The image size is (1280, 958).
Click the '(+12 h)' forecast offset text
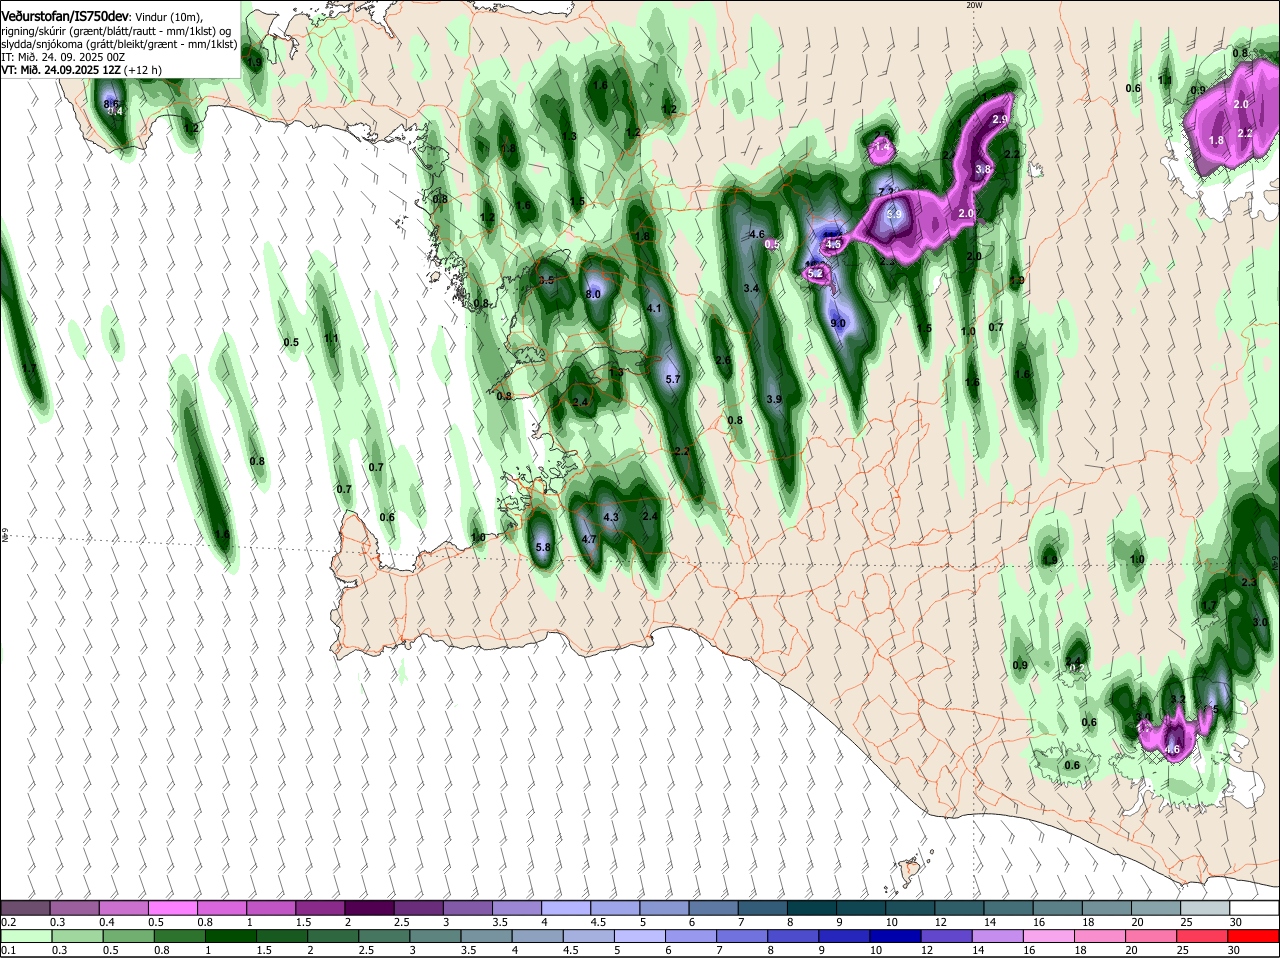[144, 70]
